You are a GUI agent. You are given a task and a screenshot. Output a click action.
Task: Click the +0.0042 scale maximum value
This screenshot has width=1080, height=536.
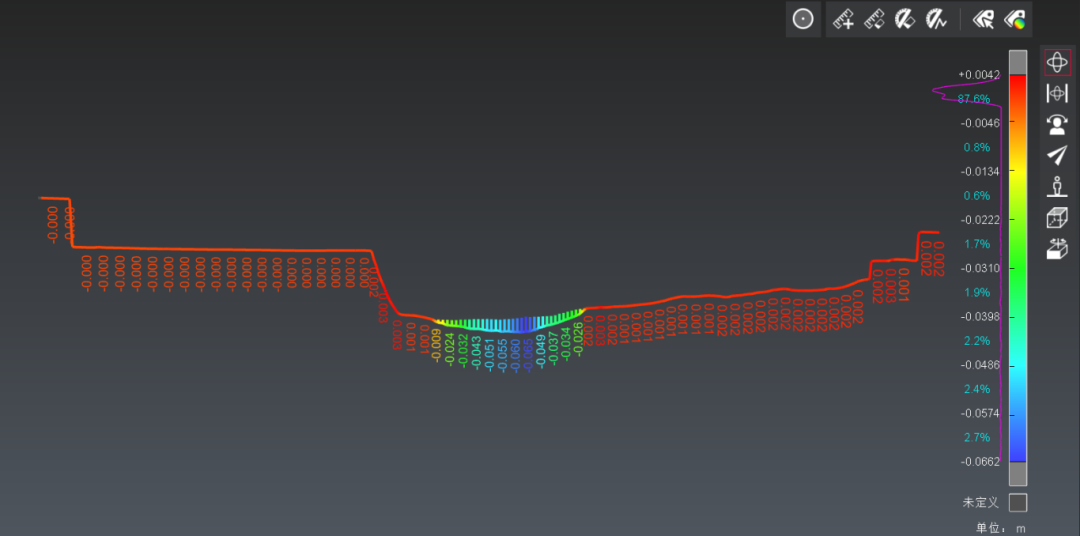pos(978,74)
